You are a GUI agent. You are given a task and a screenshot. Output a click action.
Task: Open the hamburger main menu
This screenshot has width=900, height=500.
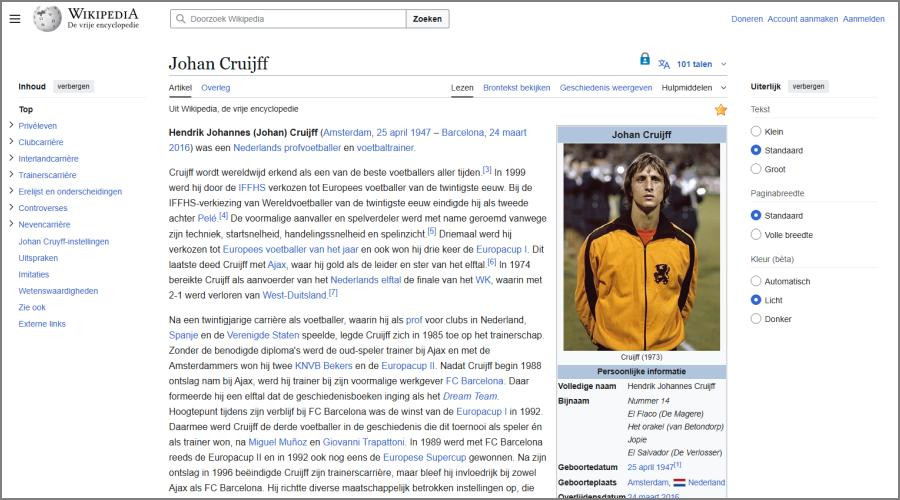click(x=15, y=19)
